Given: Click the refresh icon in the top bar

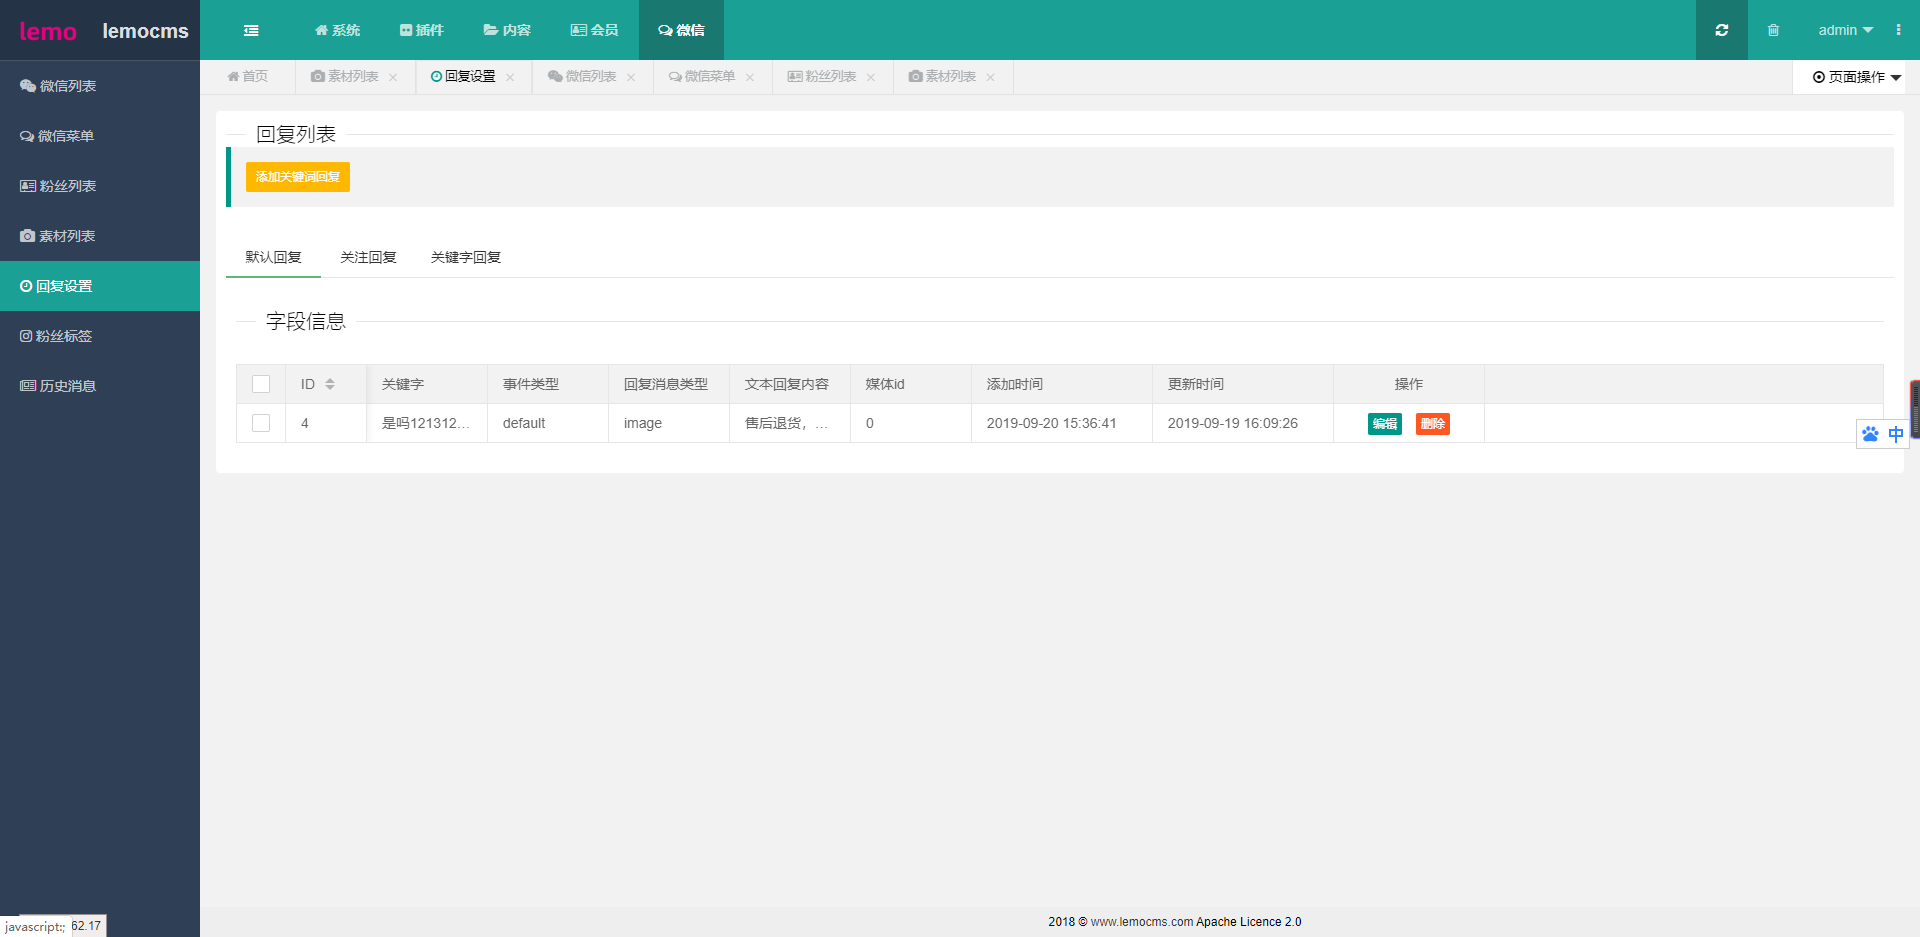Looking at the screenshot, I should coord(1721,30).
